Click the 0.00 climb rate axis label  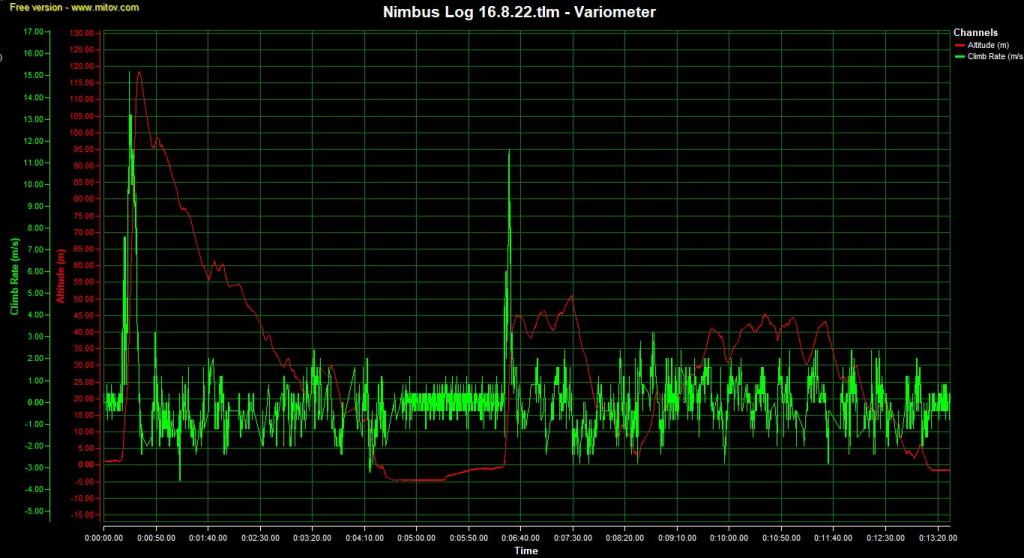click(35, 402)
